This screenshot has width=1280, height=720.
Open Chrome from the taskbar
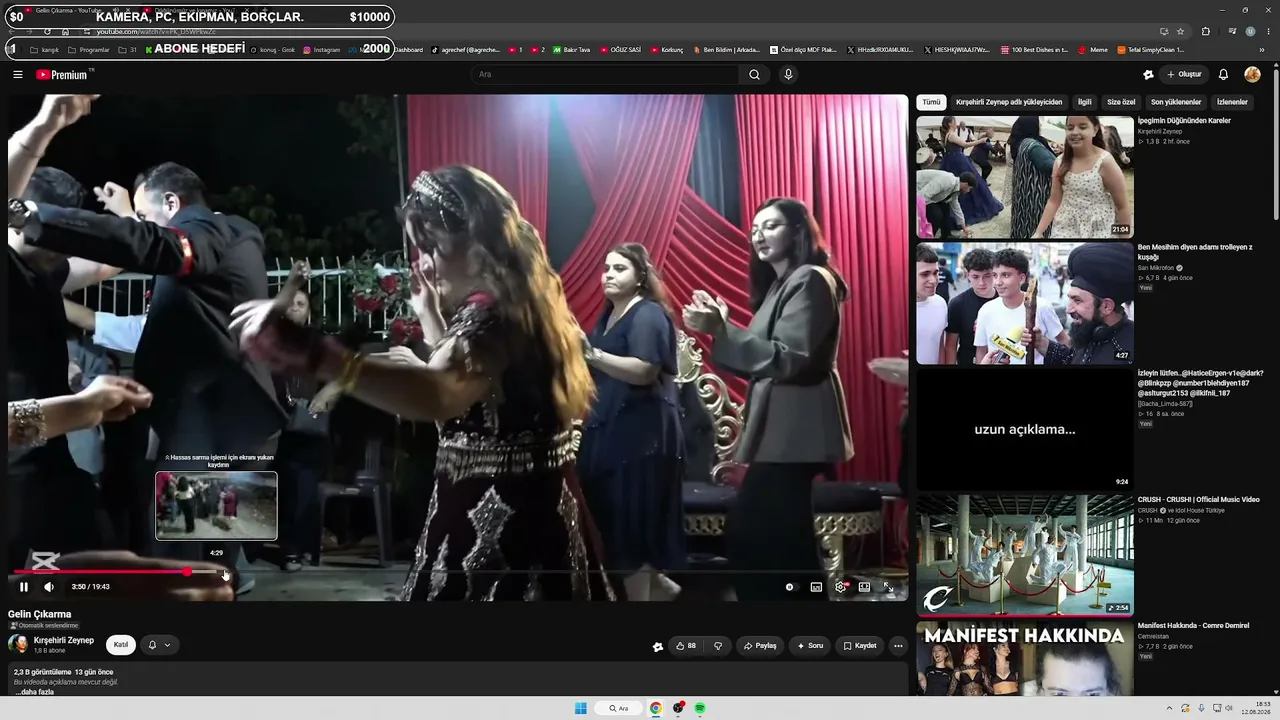[x=656, y=708]
